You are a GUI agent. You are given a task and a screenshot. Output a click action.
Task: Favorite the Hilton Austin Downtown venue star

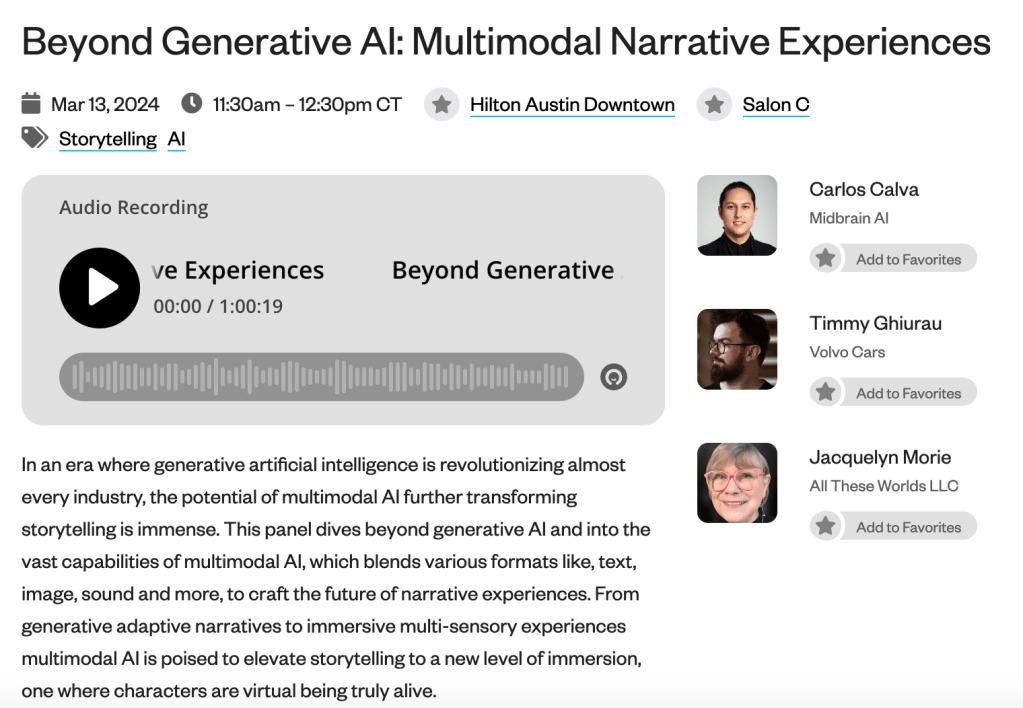click(x=442, y=104)
